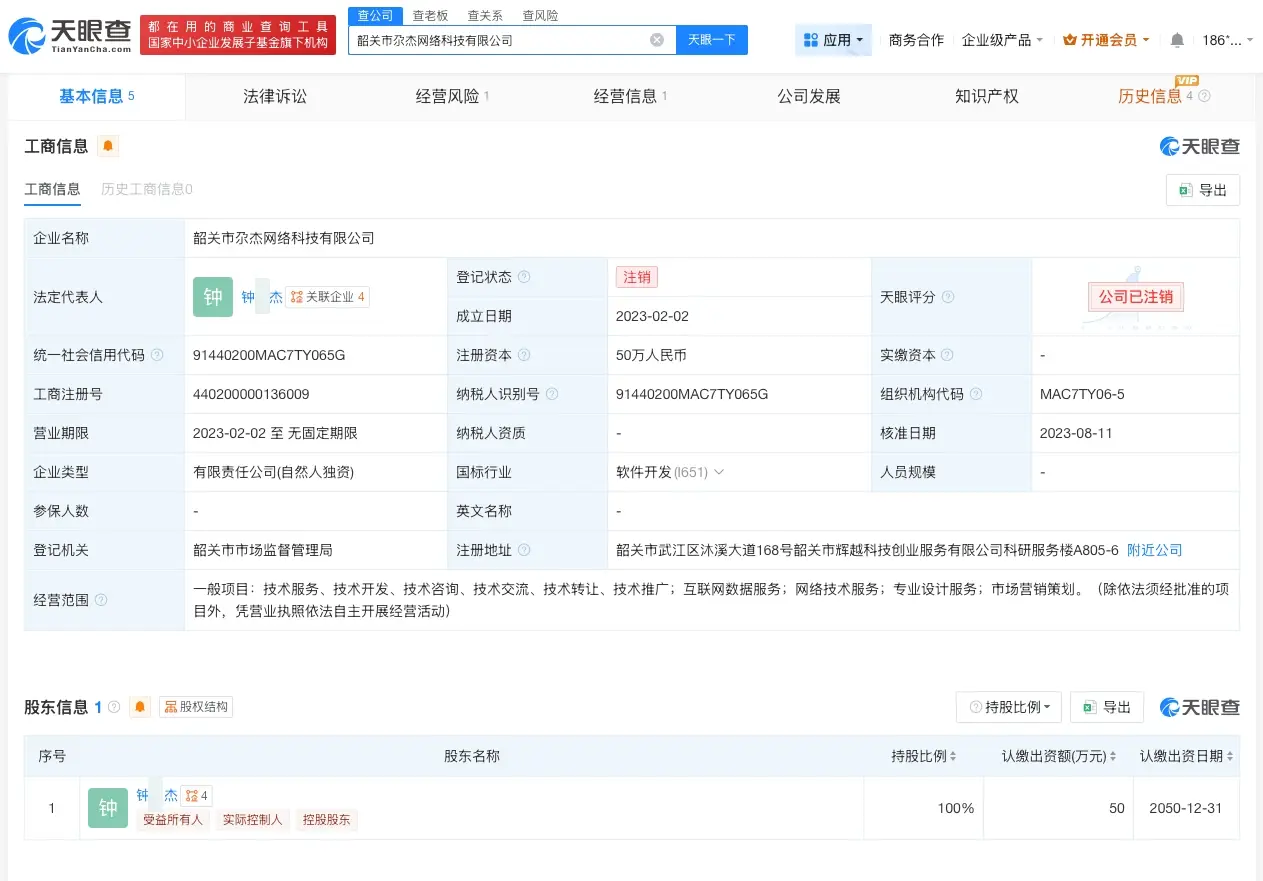
Task: Click help icon next to 登记状态
Action: pos(524,277)
